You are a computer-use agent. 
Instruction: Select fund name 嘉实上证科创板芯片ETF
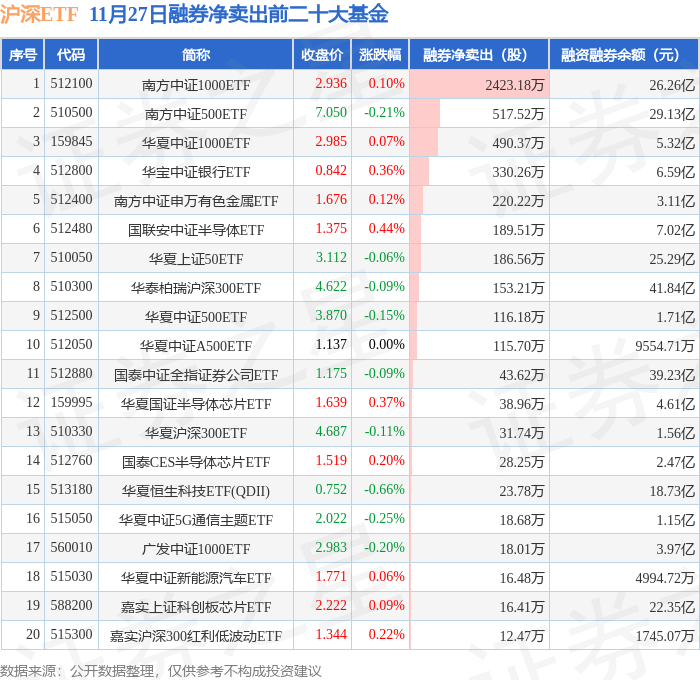[196, 607]
